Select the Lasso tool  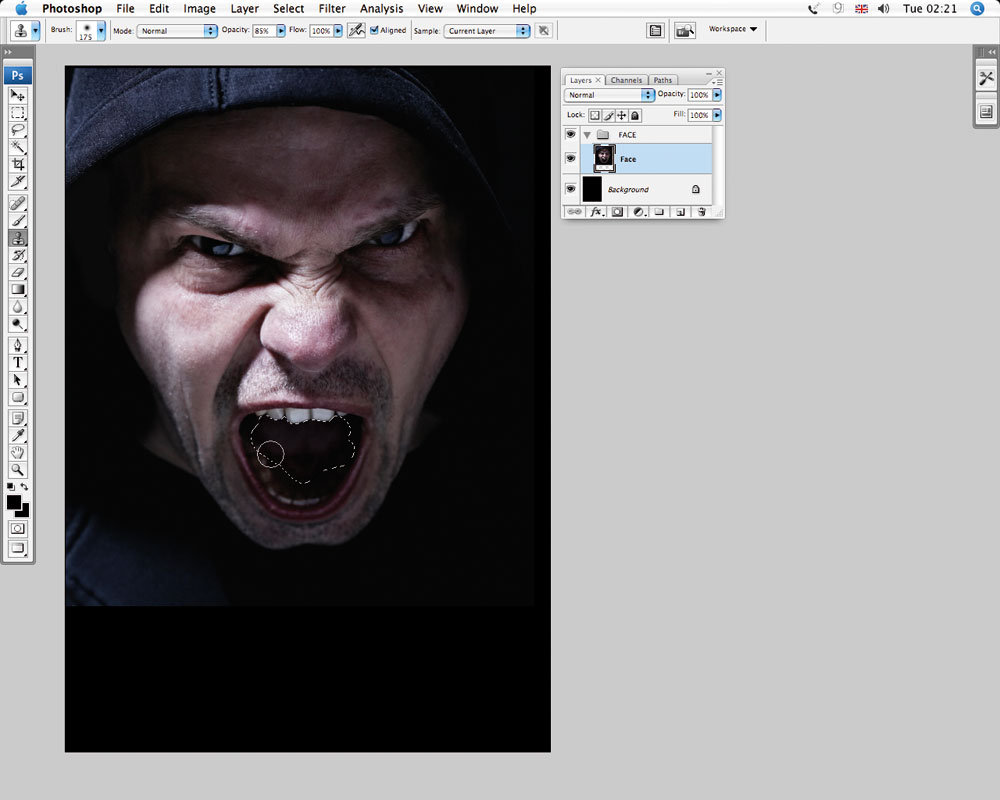pos(18,129)
